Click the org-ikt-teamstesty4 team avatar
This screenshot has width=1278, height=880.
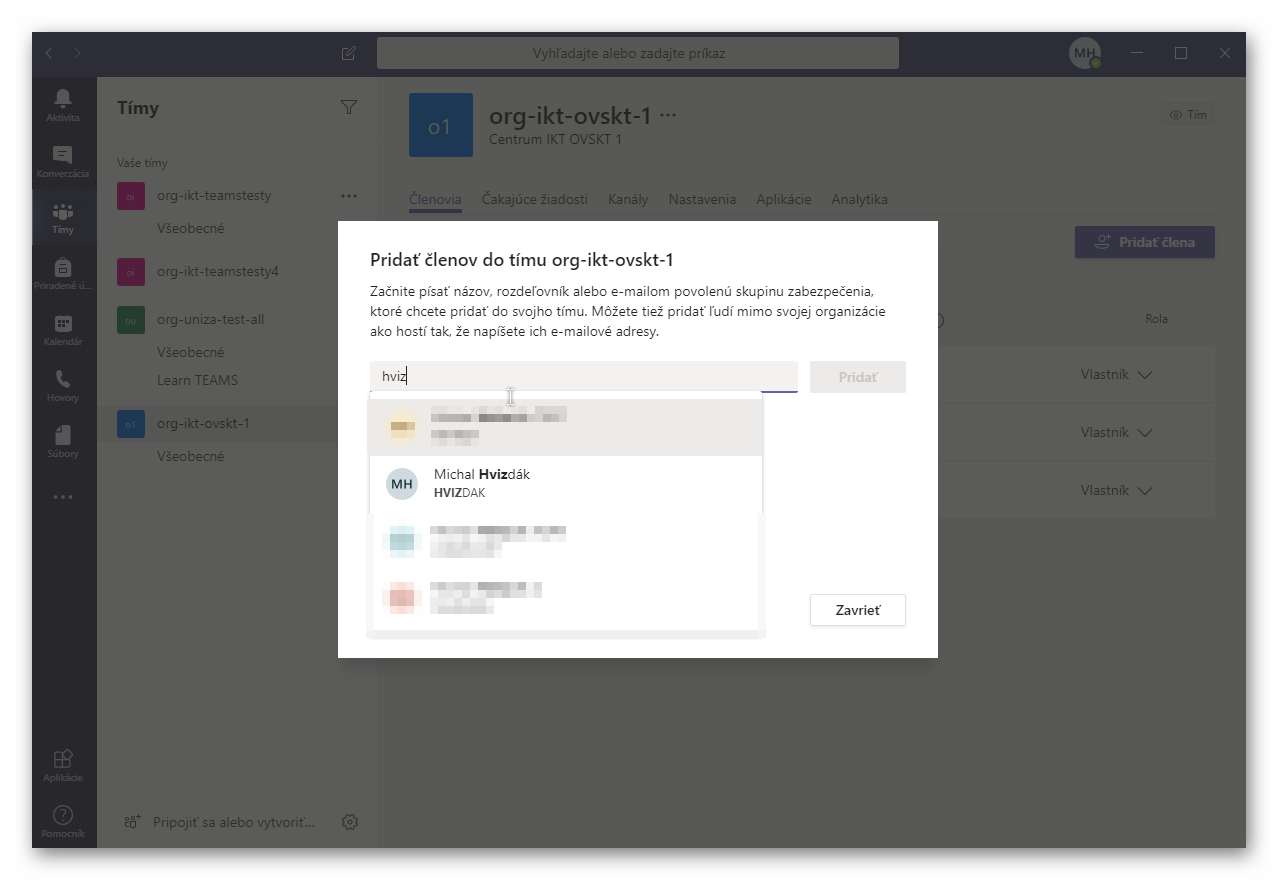pos(131,271)
